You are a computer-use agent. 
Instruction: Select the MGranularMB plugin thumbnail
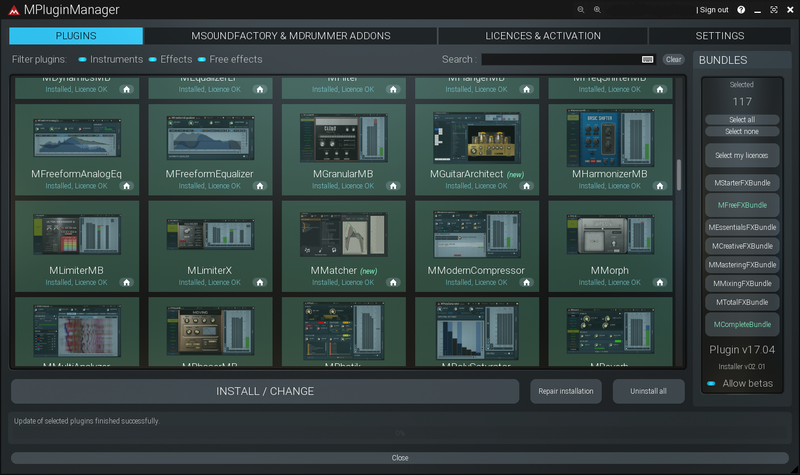click(343, 138)
